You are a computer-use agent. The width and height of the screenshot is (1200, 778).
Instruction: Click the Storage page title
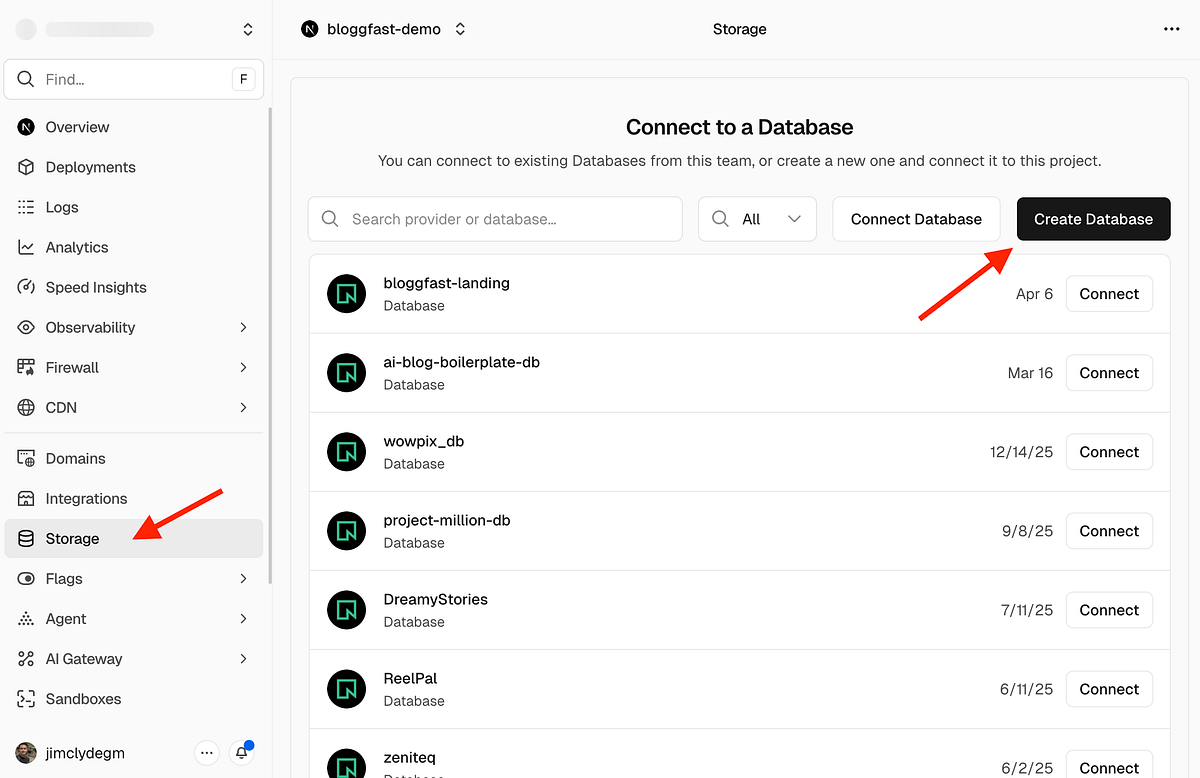740,29
